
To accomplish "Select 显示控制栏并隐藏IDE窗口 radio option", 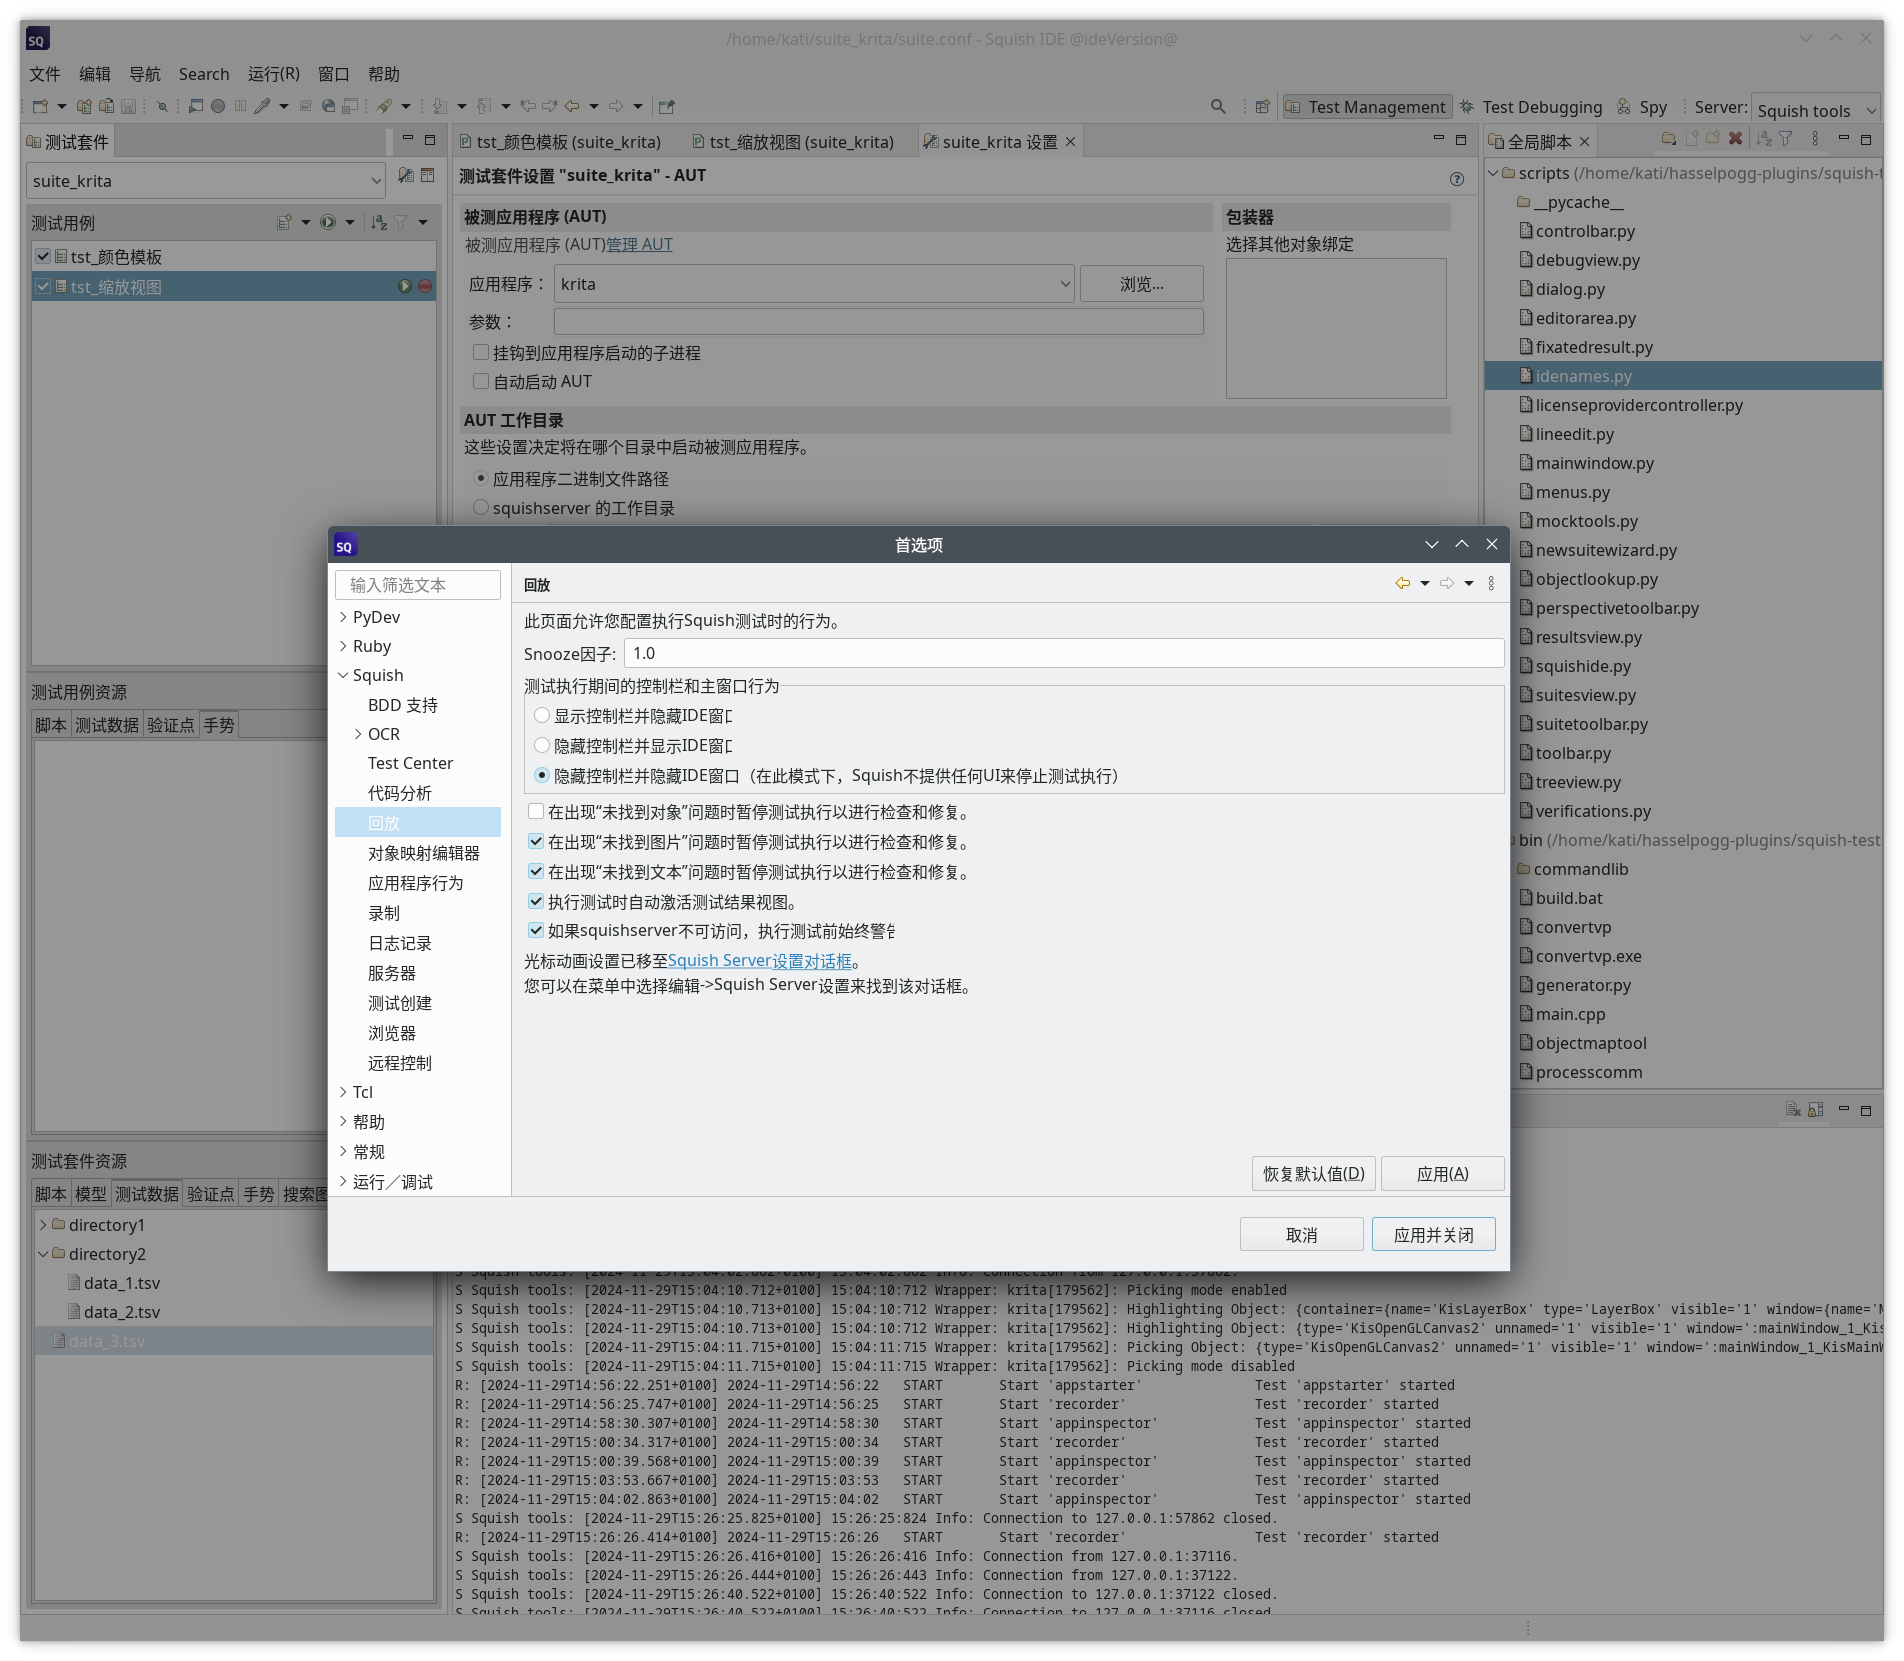I will (x=543, y=715).
